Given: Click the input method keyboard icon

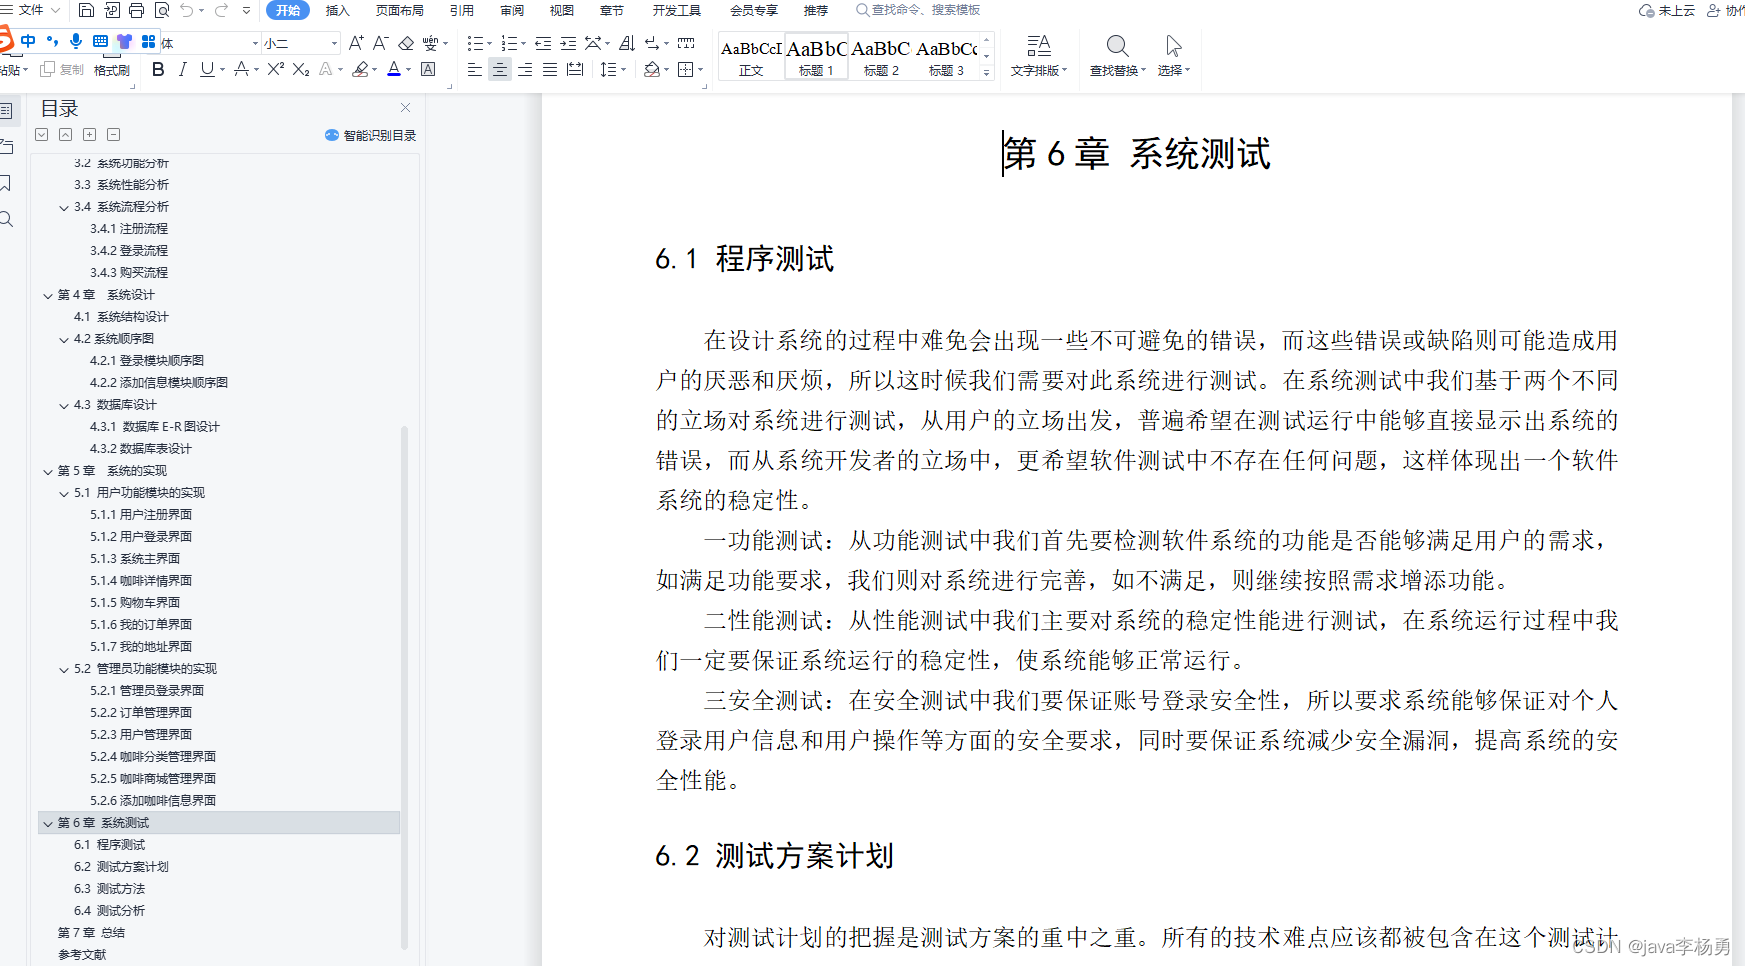Looking at the screenshot, I should (100, 41).
